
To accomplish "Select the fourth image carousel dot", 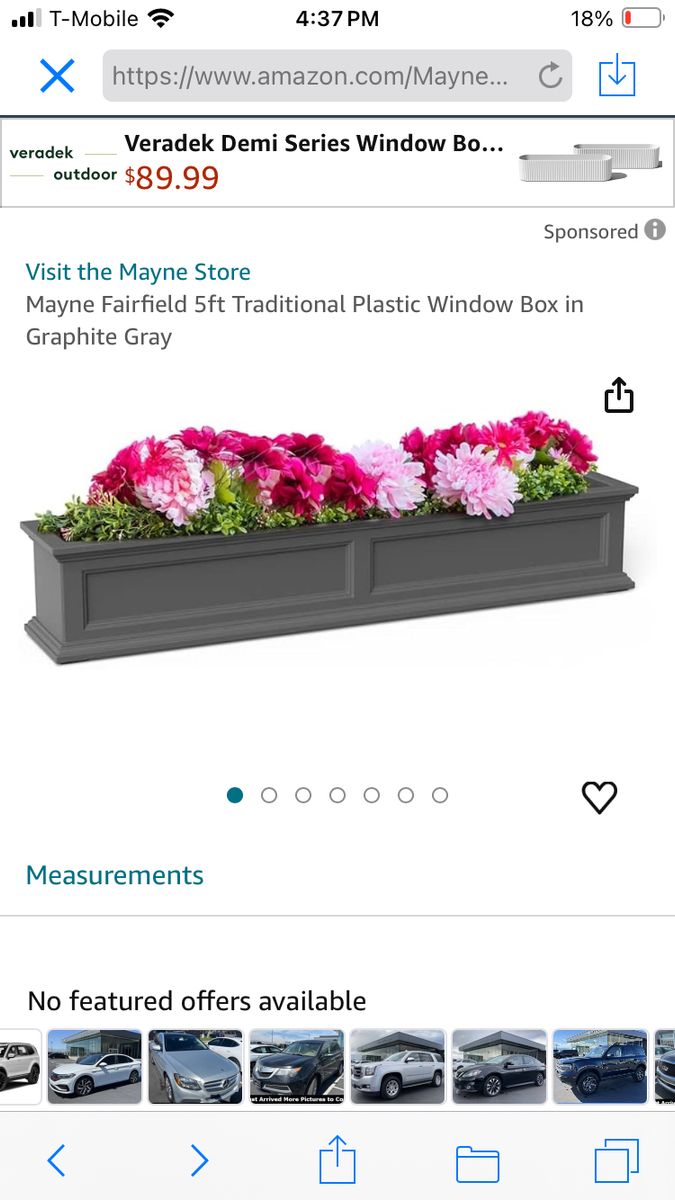I will [x=337, y=795].
